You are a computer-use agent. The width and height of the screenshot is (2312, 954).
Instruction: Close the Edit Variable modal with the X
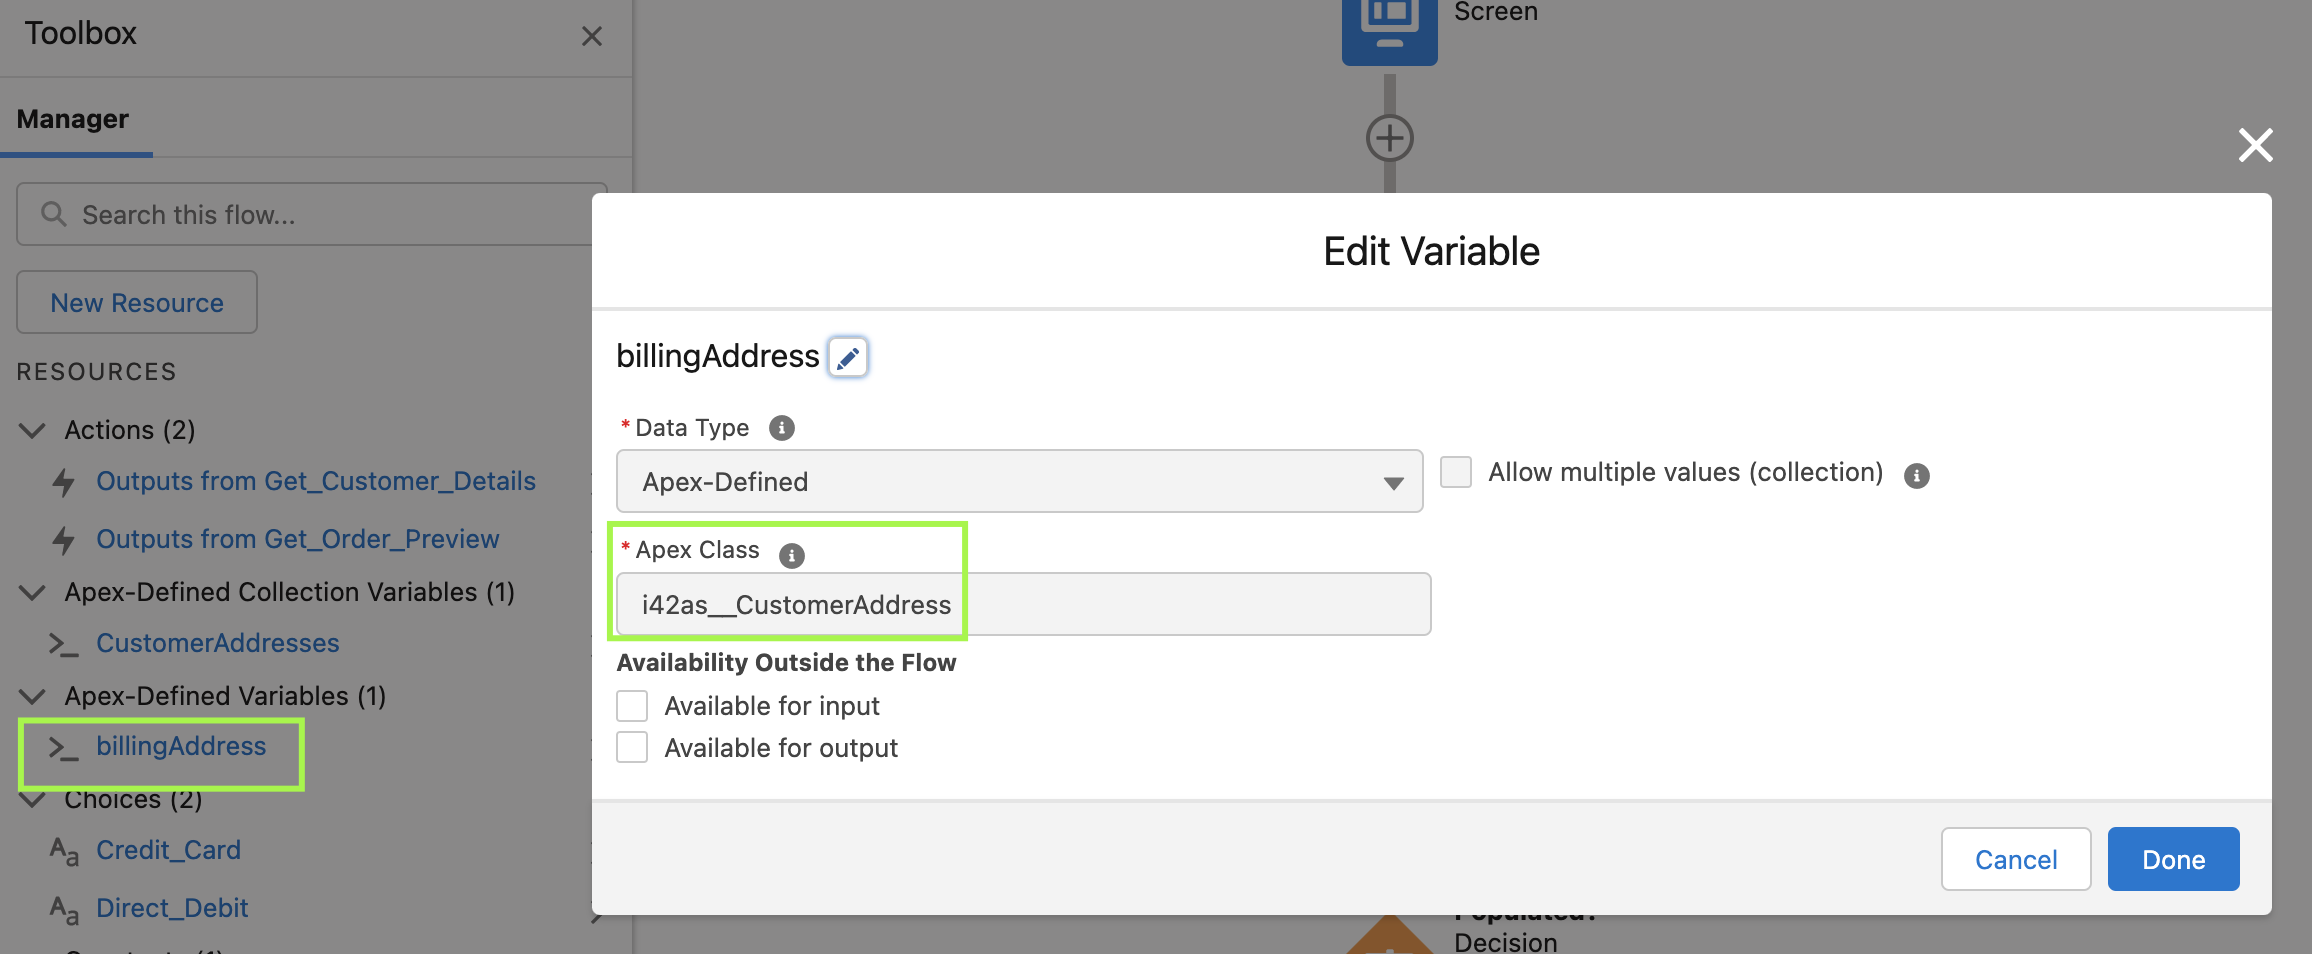2256,145
